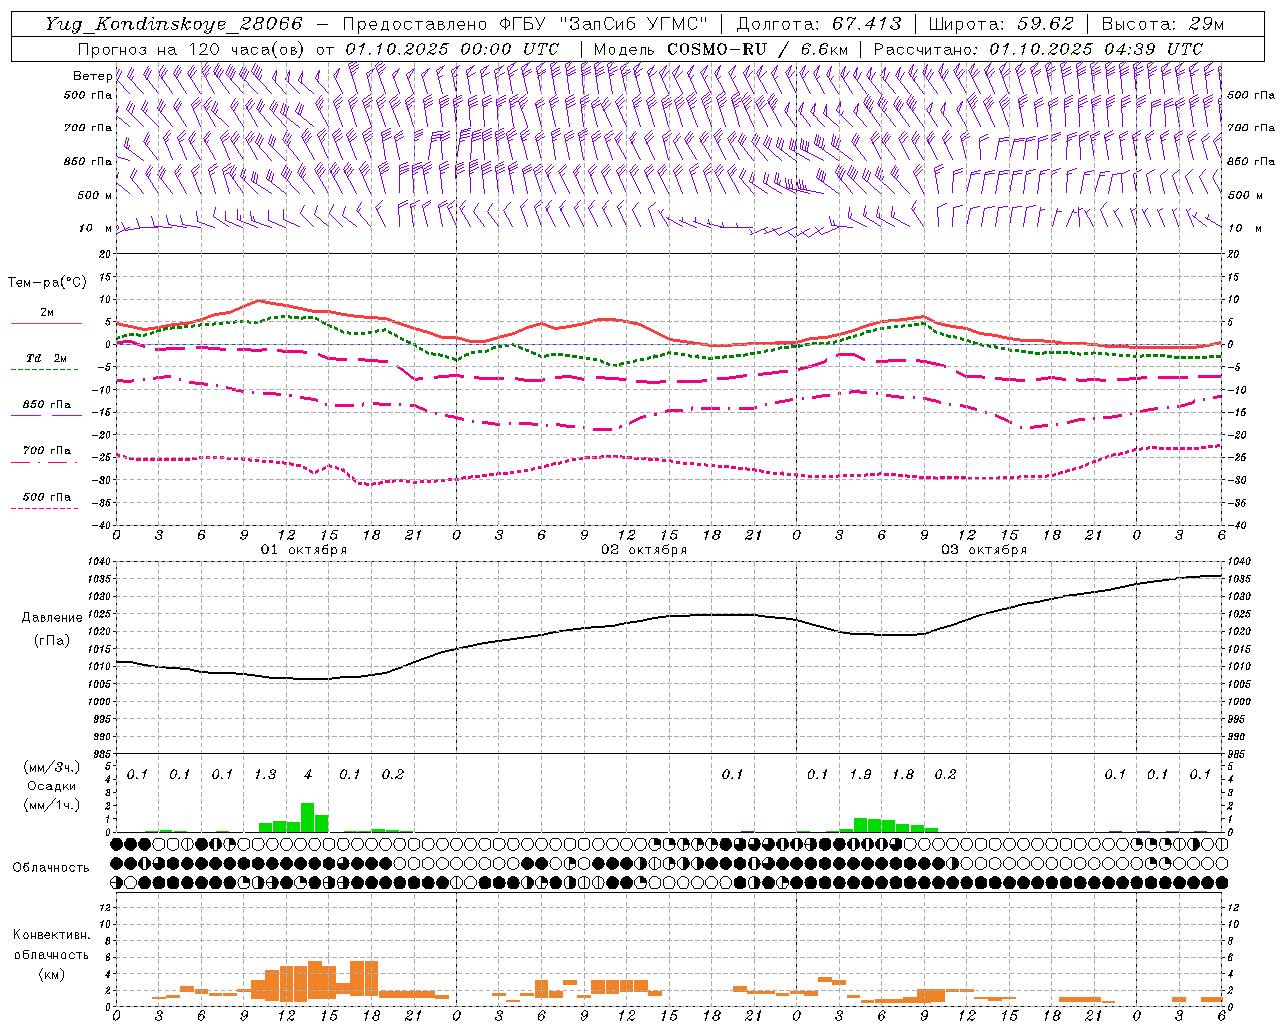Select the latitude value Широта: 59.62
This screenshot has width=1280, height=1024.
point(1001,24)
